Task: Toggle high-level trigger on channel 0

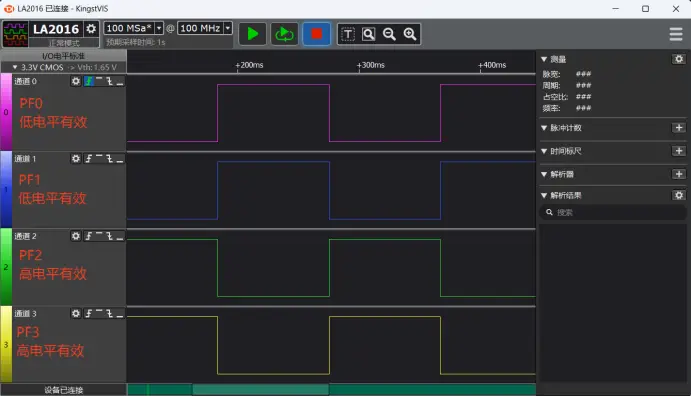Action: tap(99, 81)
